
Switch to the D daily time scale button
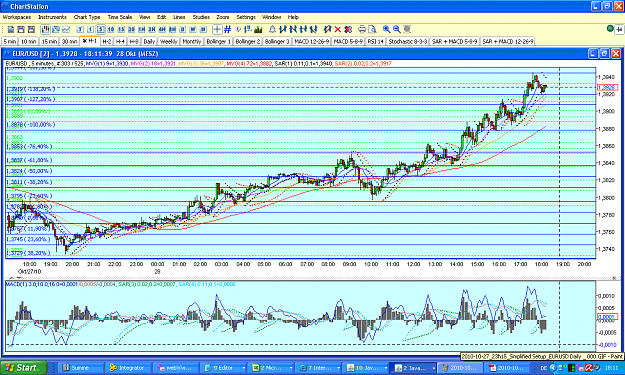(183, 29)
